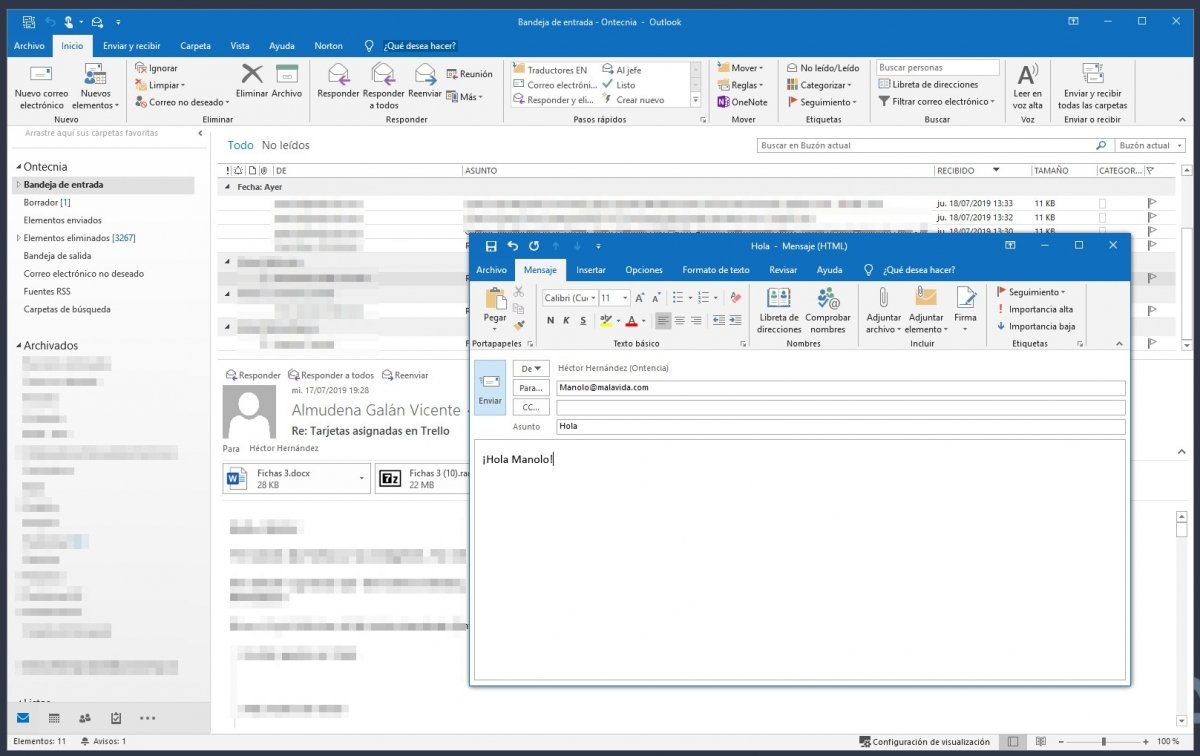Open the Fichas 3.docx attachment

(298, 478)
